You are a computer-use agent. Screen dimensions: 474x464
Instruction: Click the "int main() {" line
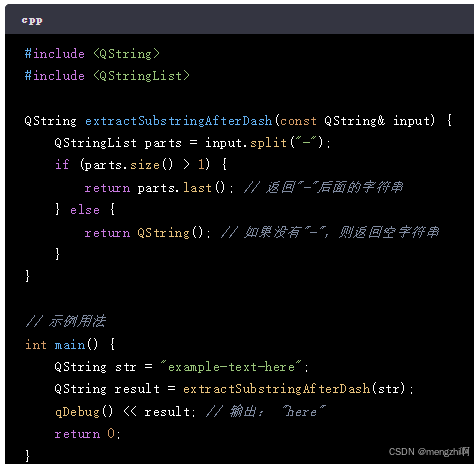coord(70,345)
